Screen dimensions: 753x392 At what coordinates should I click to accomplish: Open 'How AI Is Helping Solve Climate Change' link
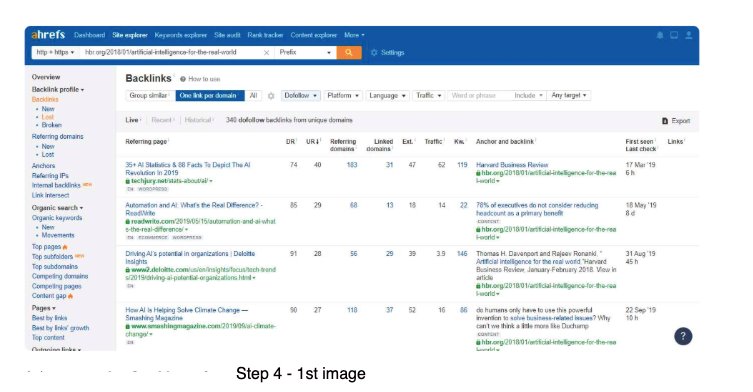point(186,314)
